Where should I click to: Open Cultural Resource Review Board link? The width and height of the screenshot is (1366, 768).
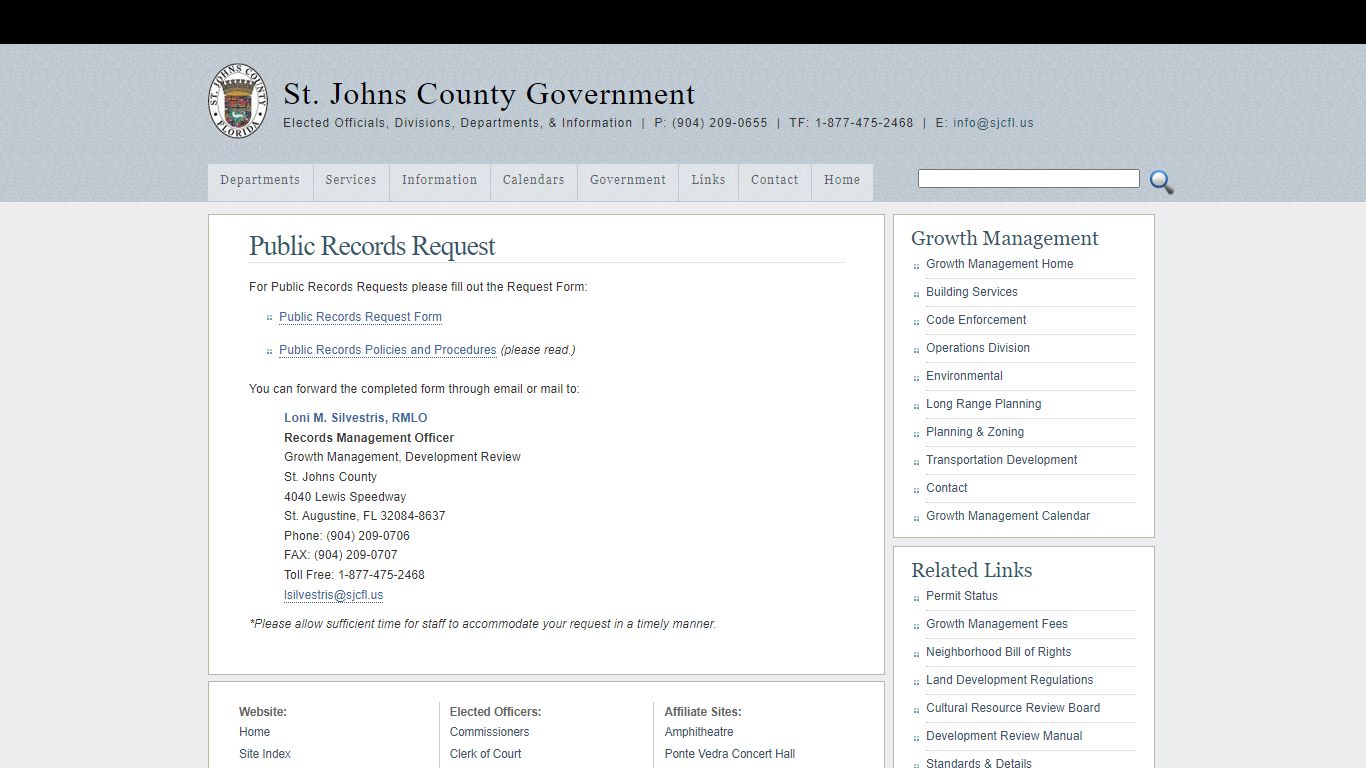coord(1013,708)
